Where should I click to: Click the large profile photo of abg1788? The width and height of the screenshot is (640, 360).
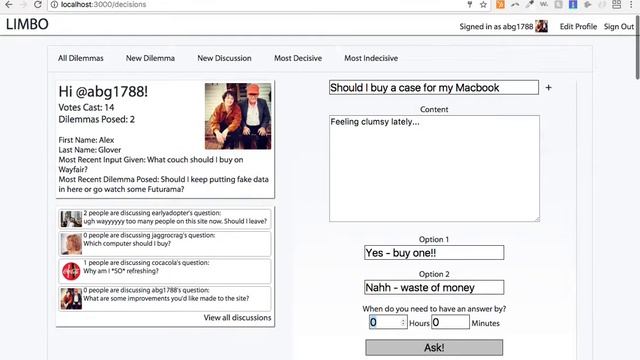pyautogui.click(x=238, y=116)
